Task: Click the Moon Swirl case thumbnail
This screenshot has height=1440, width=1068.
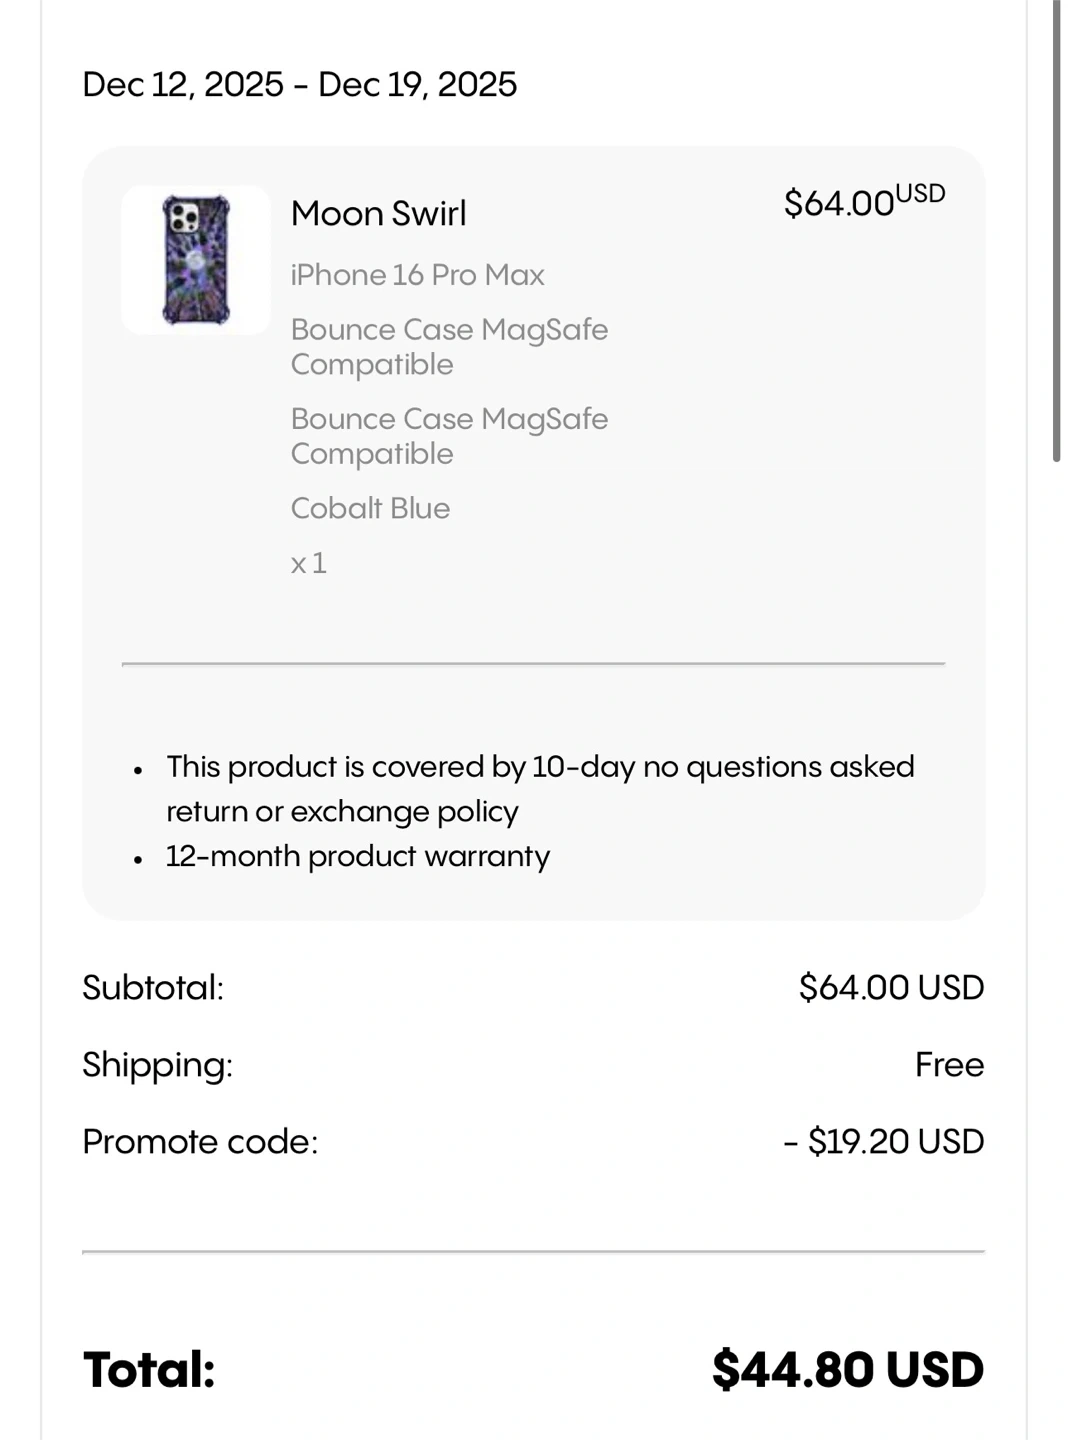Action: 196,260
